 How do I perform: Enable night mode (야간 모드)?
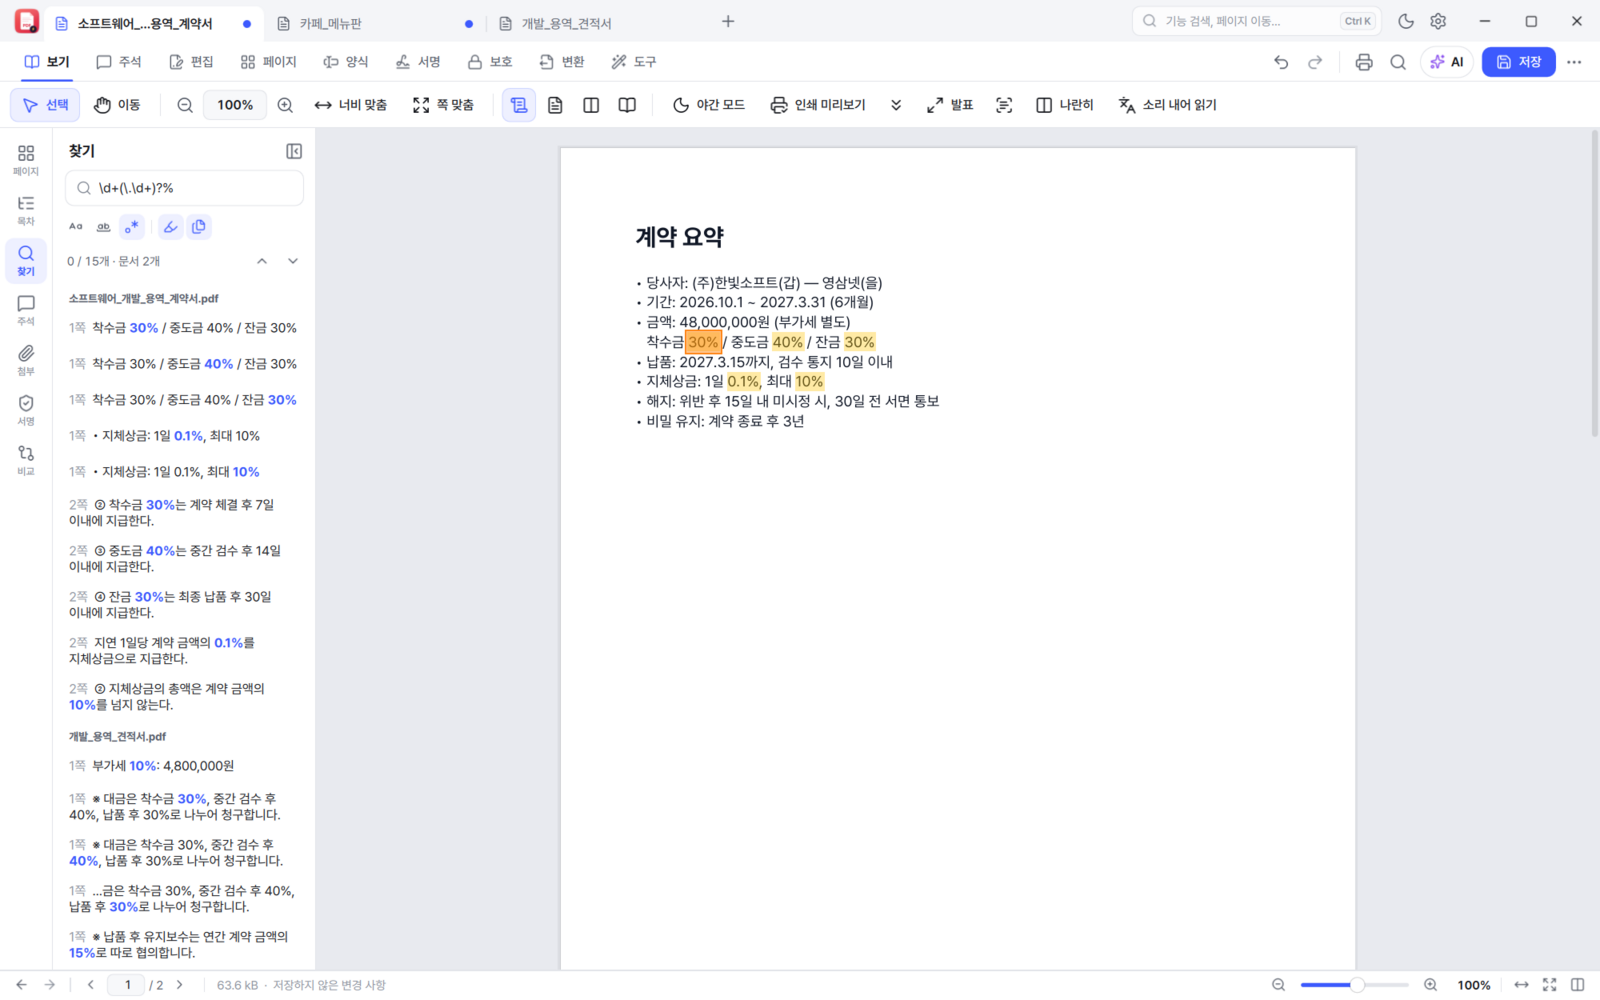tap(709, 105)
